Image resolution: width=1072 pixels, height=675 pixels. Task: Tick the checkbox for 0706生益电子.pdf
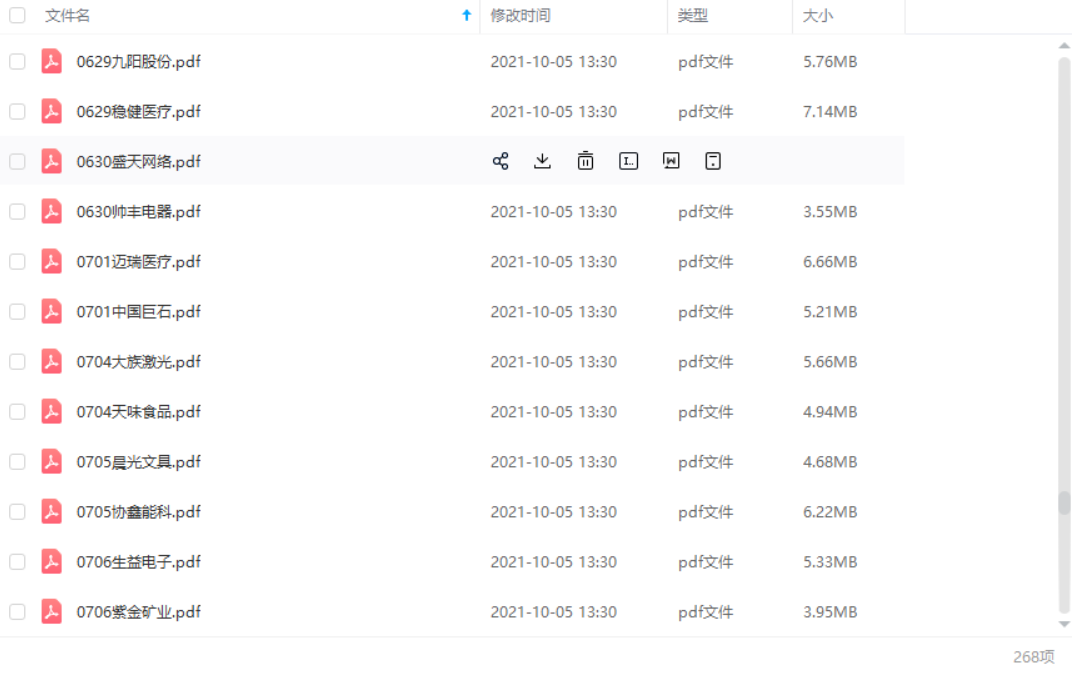click(x=18, y=561)
